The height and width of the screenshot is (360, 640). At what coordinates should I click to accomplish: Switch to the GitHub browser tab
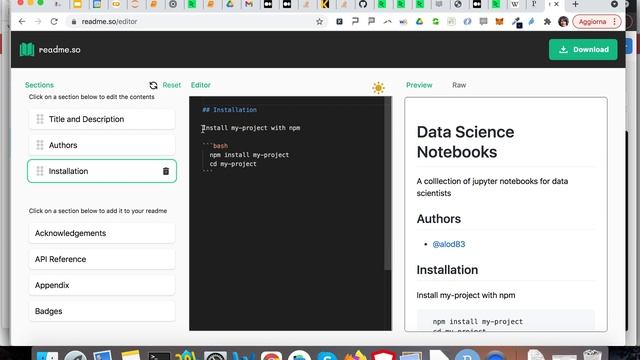[x=363, y=4]
